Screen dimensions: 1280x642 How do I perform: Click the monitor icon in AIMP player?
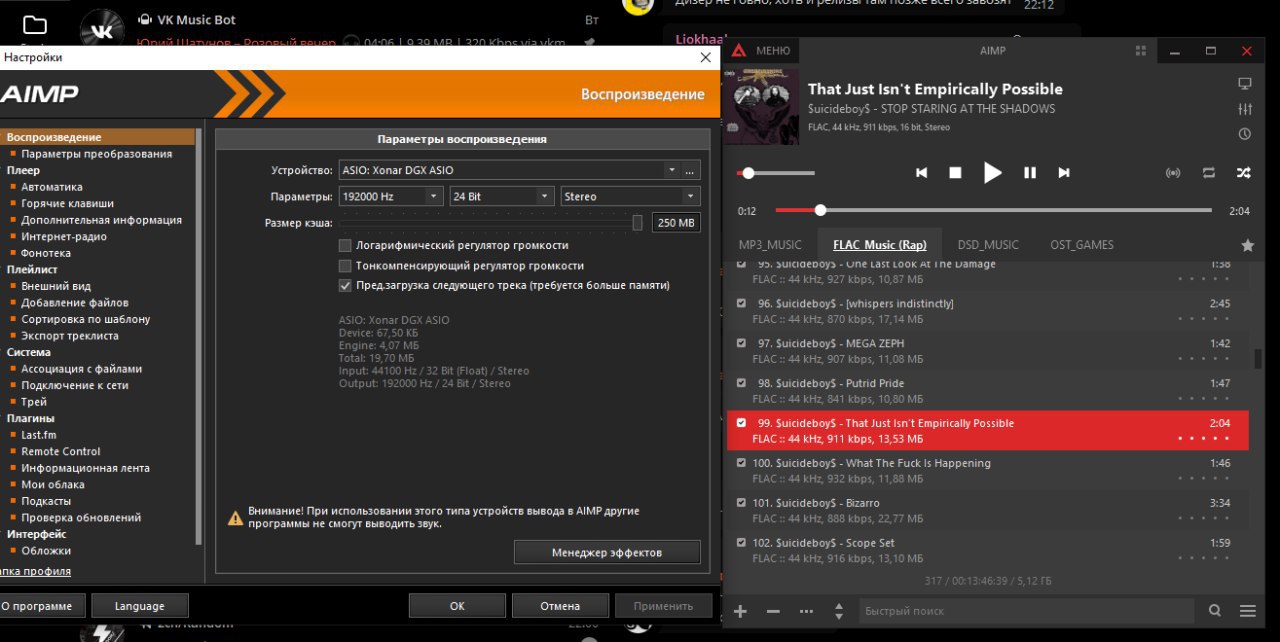coord(1245,84)
